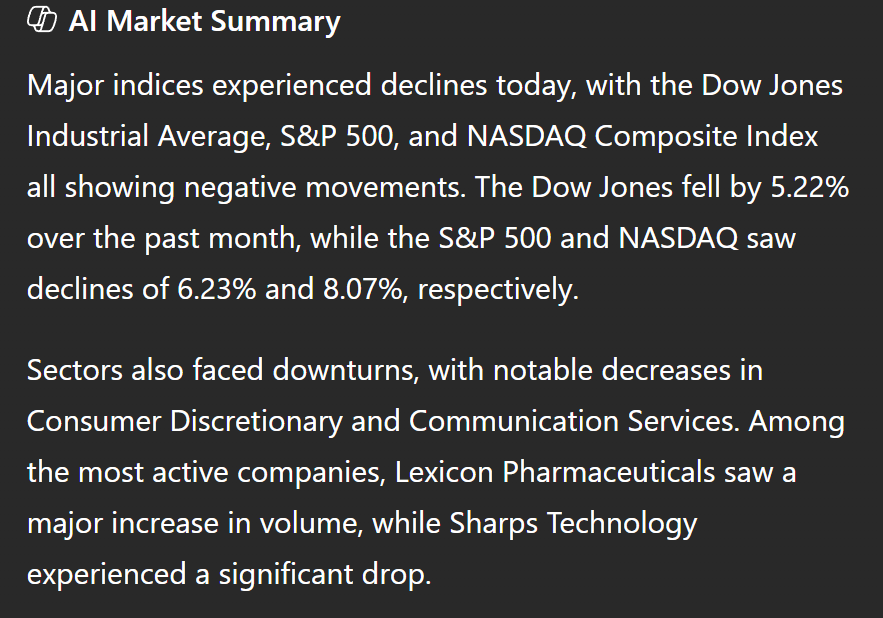The height and width of the screenshot is (618, 883).
Task: Click the AI Market Summary heading
Action: [204, 21]
